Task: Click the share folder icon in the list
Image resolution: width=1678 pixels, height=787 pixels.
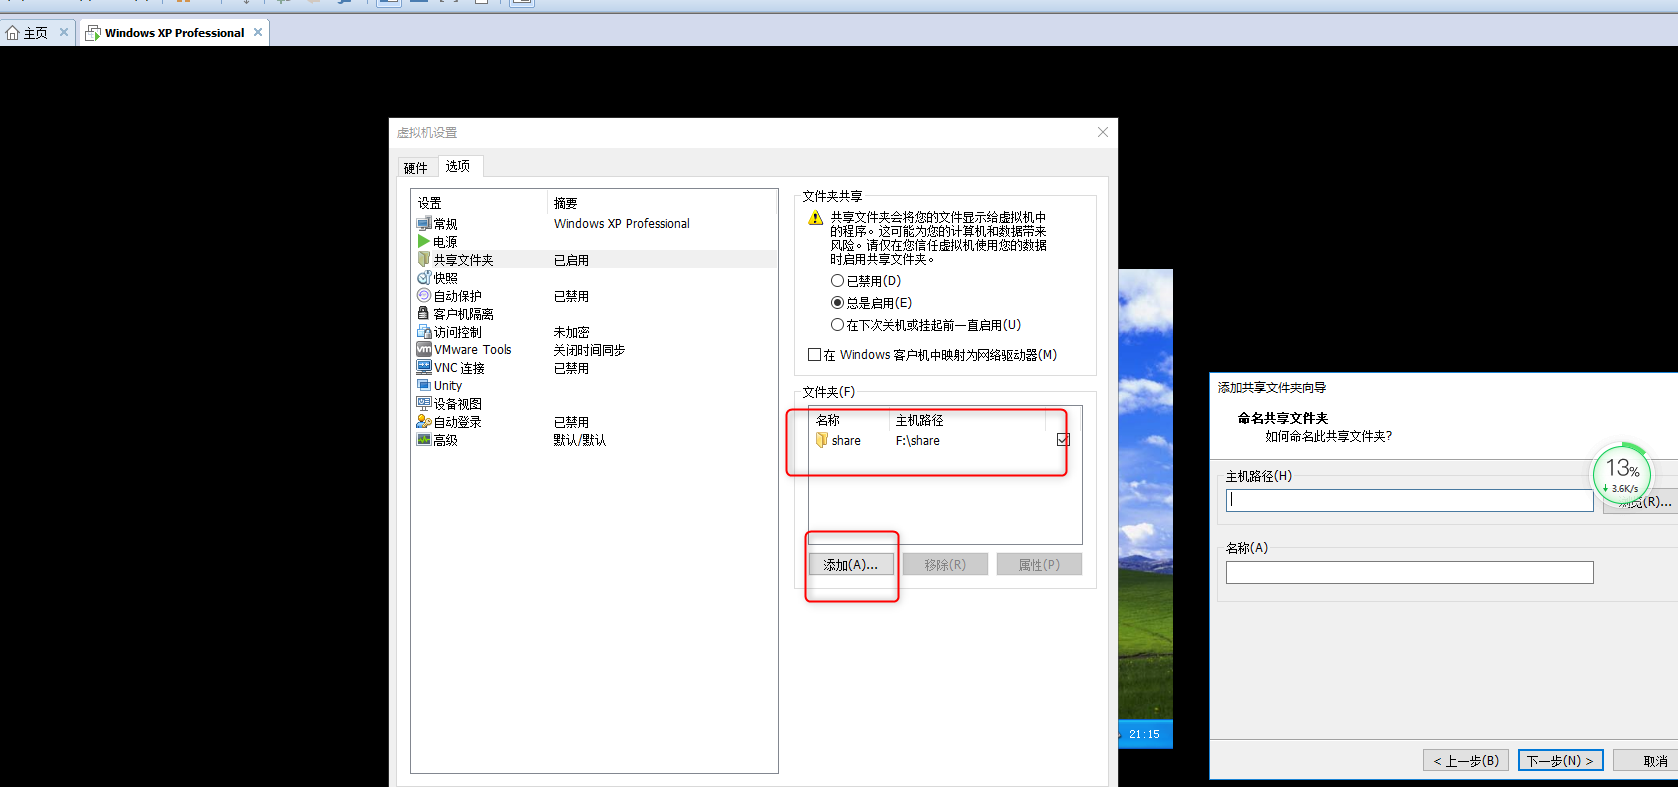Action: coord(822,441)
